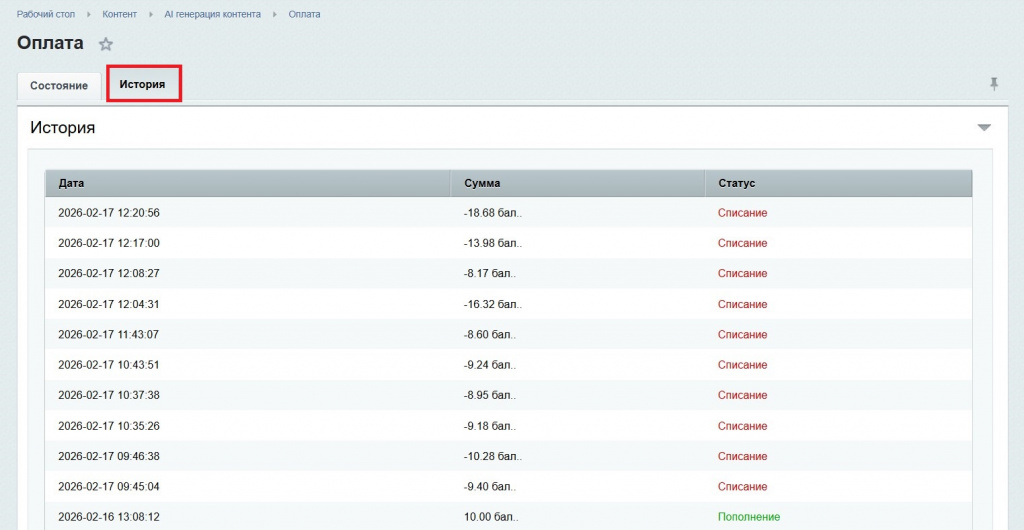The height and width of the screenshot is (530, 1024).
Task: Click Списание status in 09:45:04 row
Action: (x=742, y=487)
